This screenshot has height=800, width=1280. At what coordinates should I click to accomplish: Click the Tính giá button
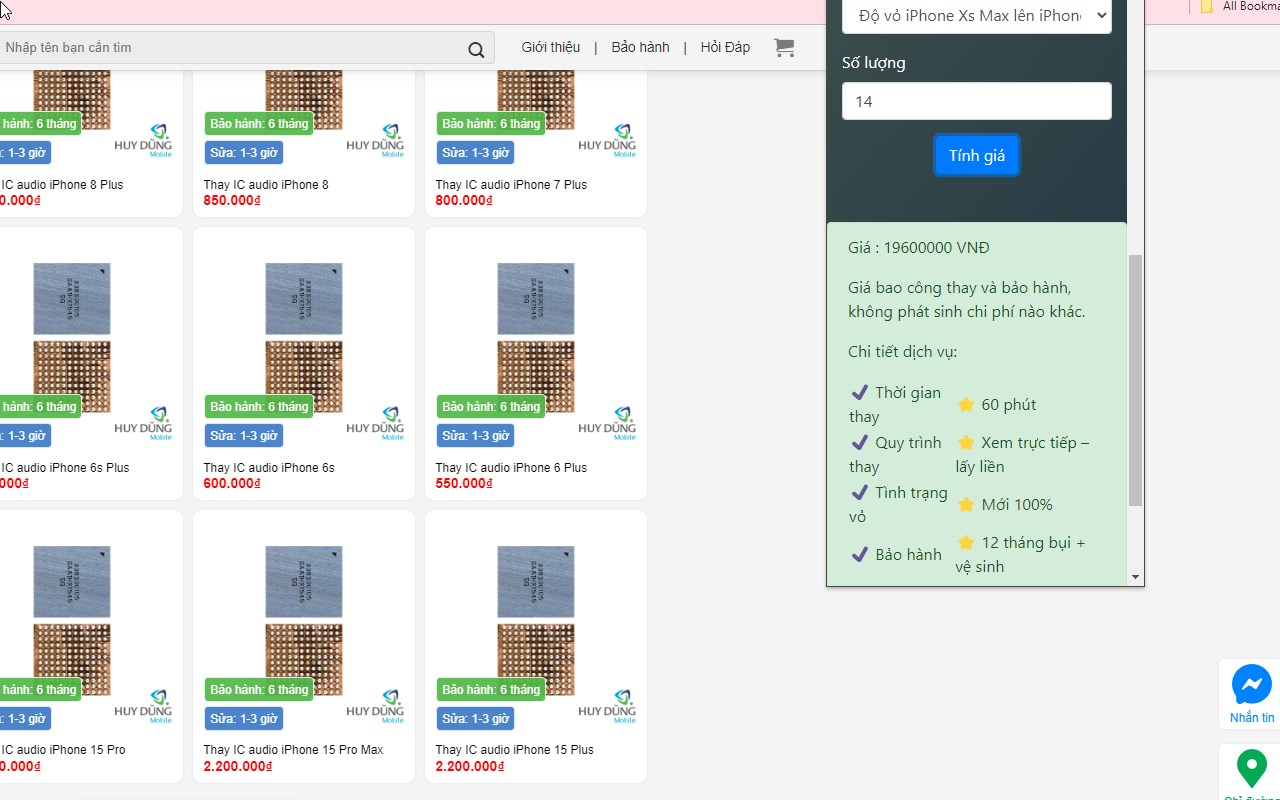977,156
